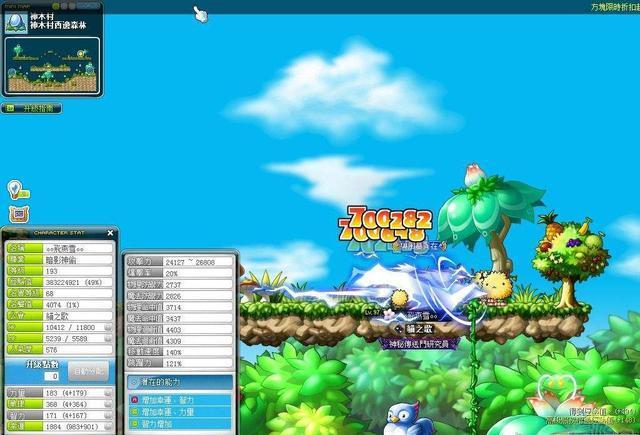Click the attack range value 24127 ~ 26808
The width and height of the screenshot is (640, 435).
pyautogui.click(x=198, y=262)
